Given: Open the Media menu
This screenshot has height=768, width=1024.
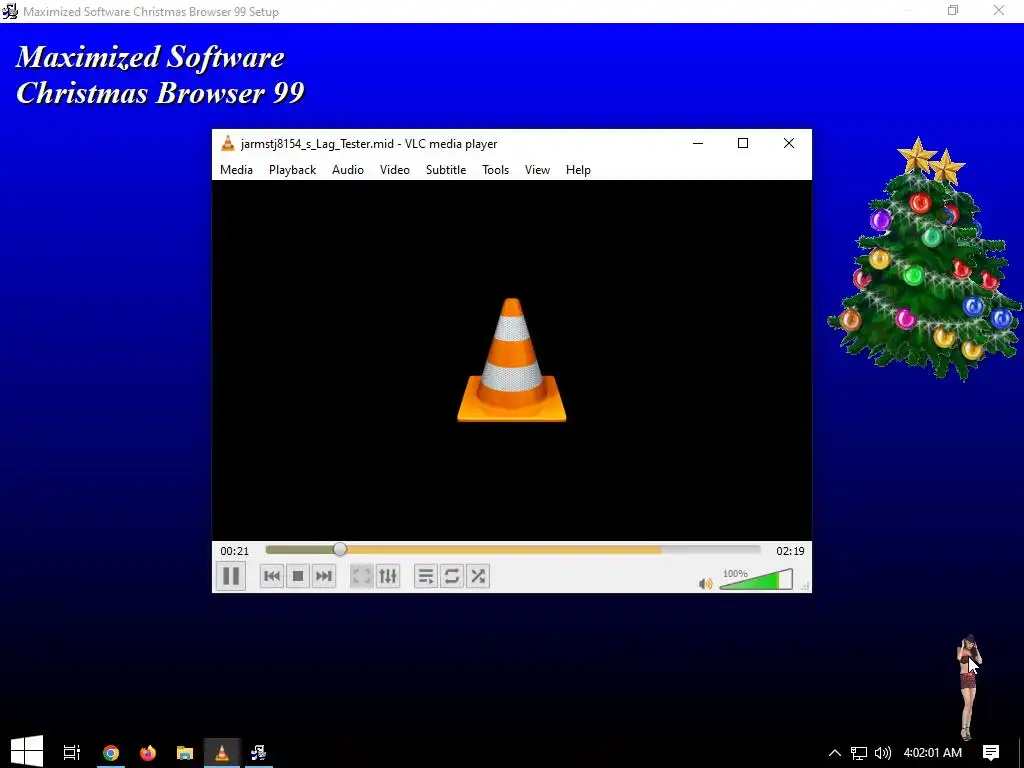Looking at the screenshot, I should [236, 170].
